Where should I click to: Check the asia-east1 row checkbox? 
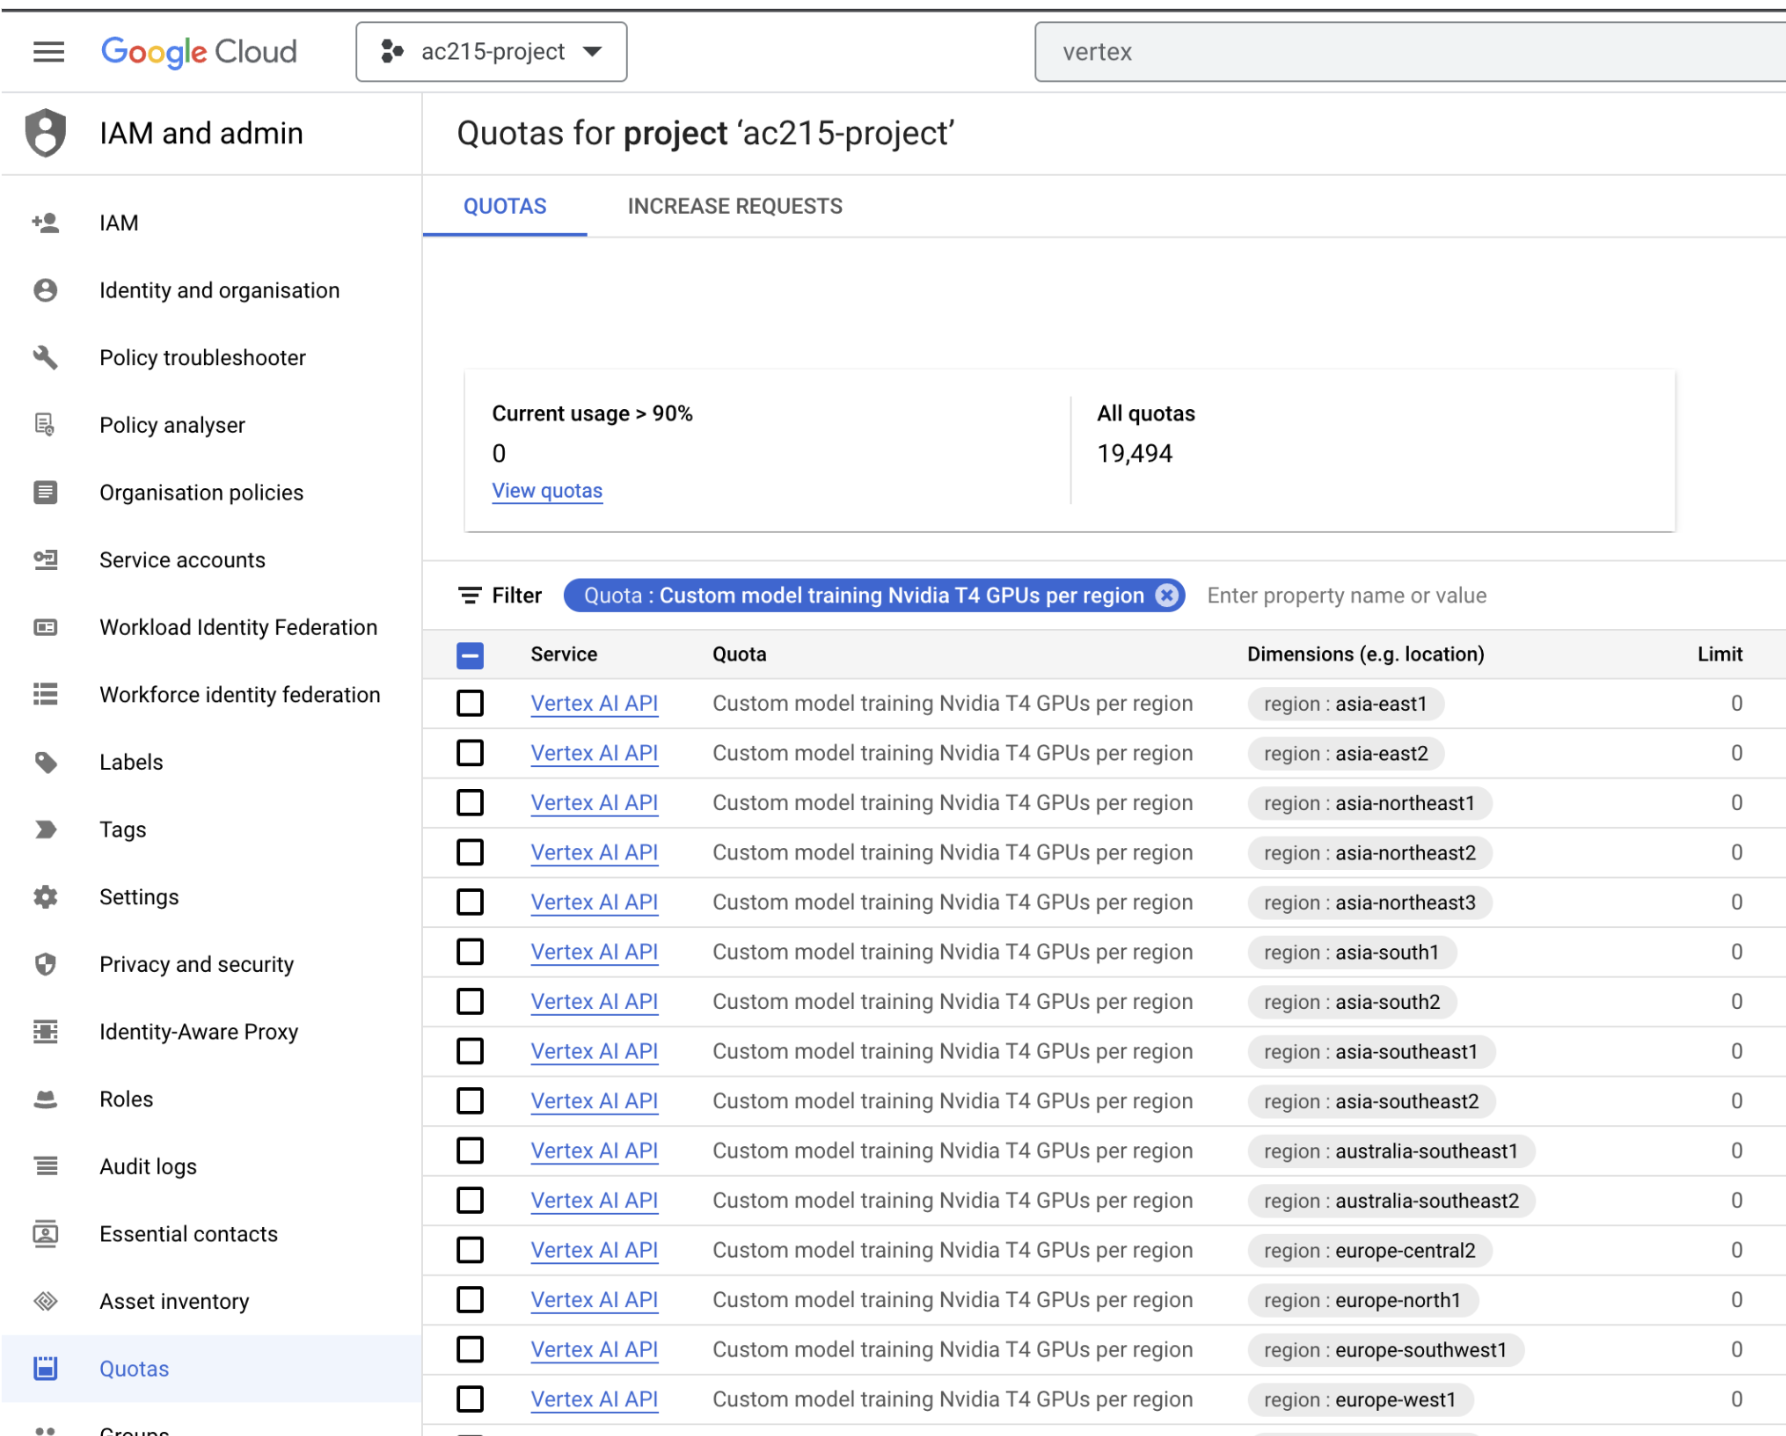tap(470, 703)
